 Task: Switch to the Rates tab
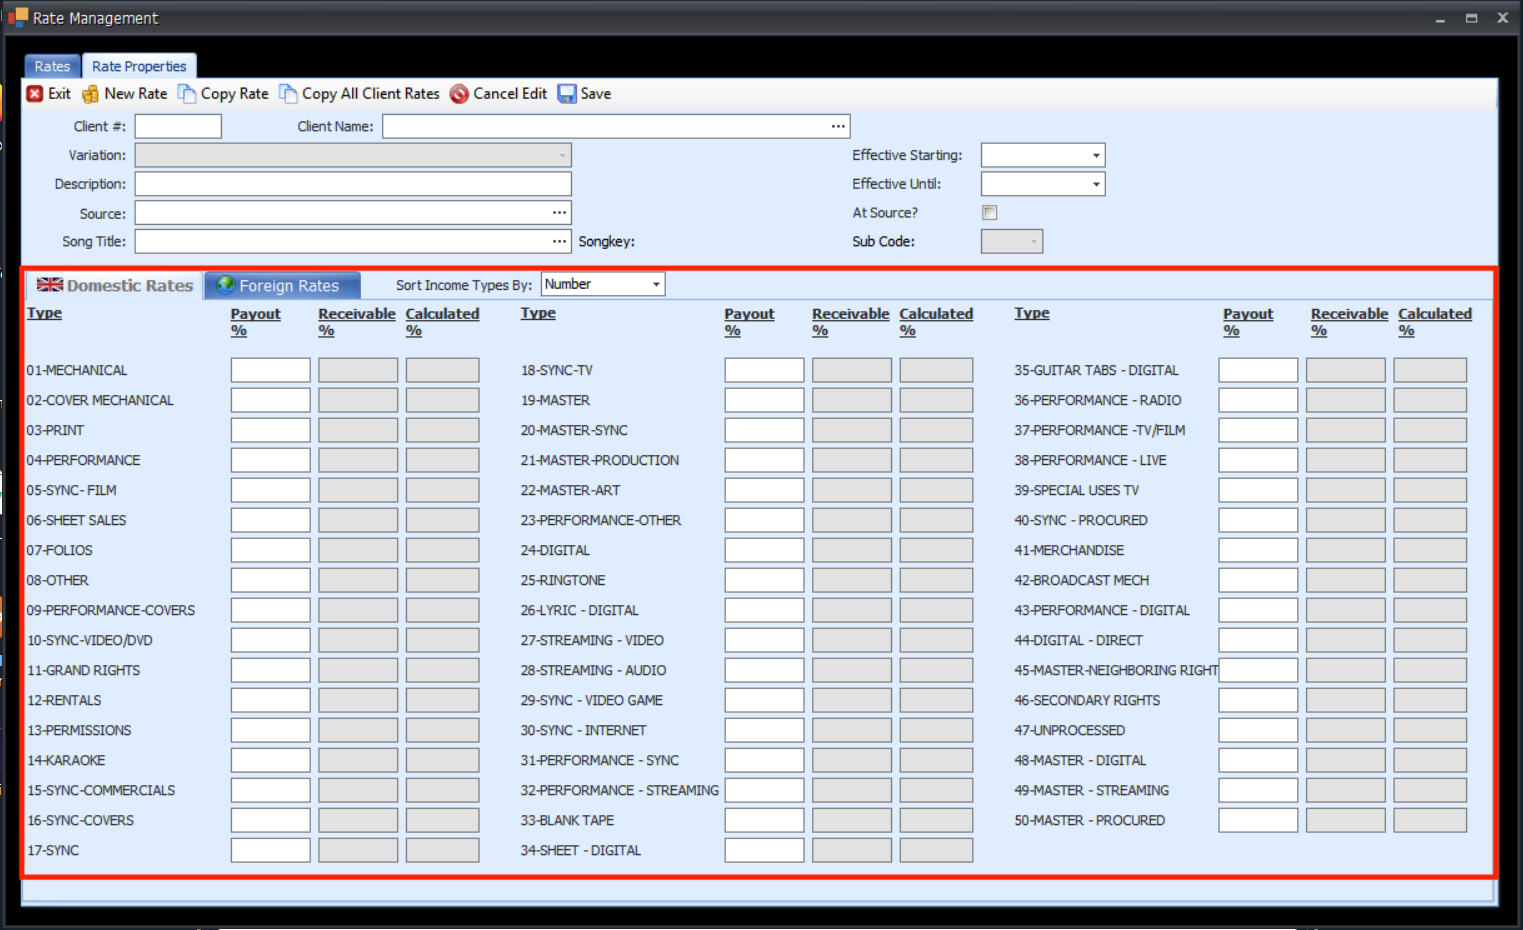(x=52, y=66)
